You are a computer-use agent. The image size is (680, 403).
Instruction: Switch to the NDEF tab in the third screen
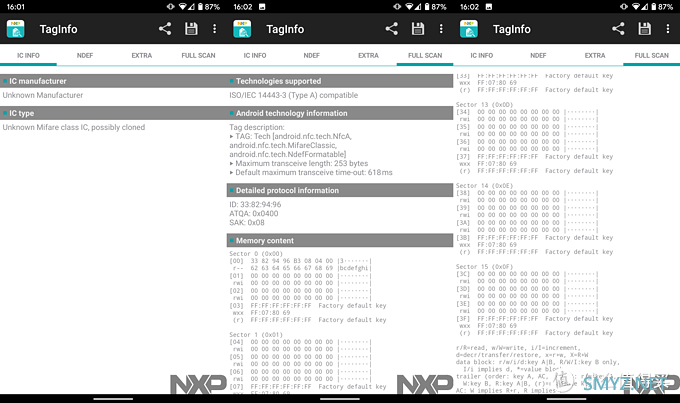click(538, 56)
